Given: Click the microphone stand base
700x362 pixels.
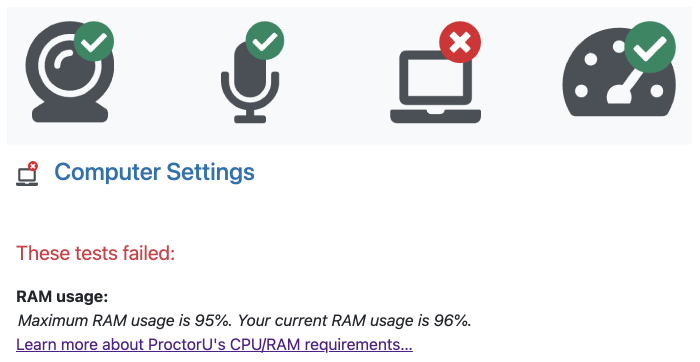Looking at the screenshot, I should pyautogui.click(x=250, y=119).
